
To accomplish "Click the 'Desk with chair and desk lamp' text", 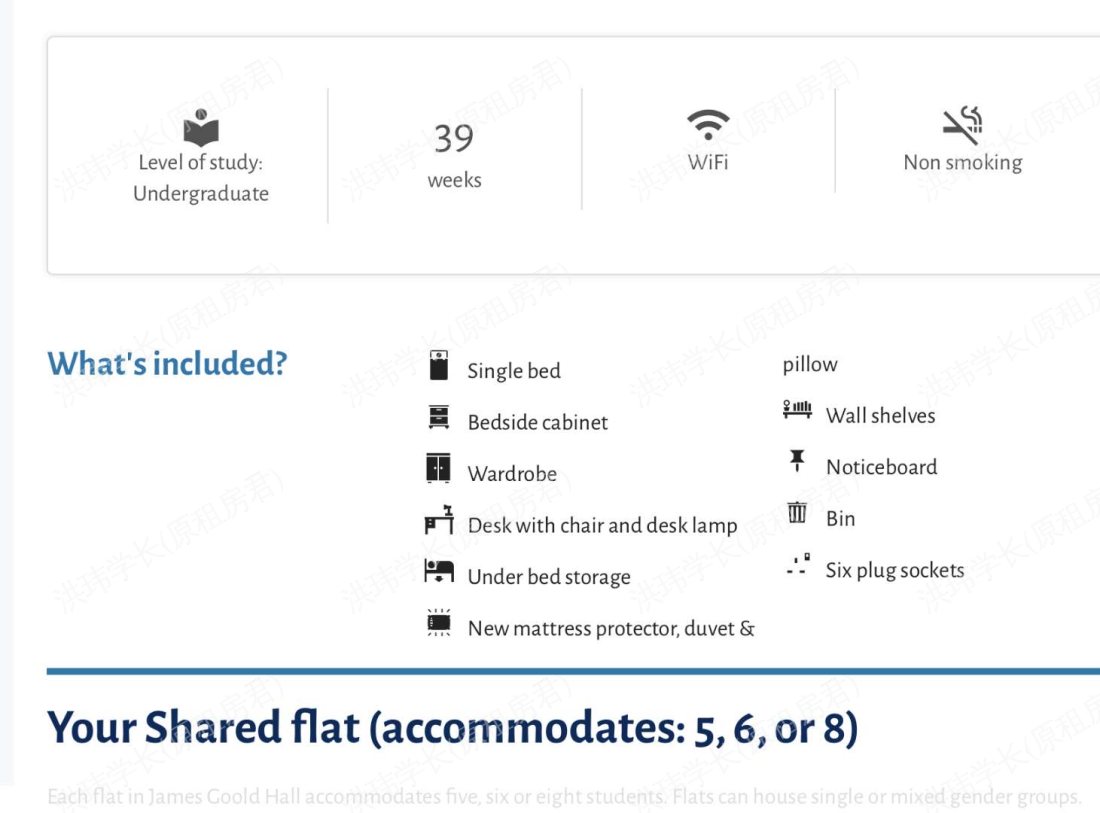I will [x=602, y=525].
